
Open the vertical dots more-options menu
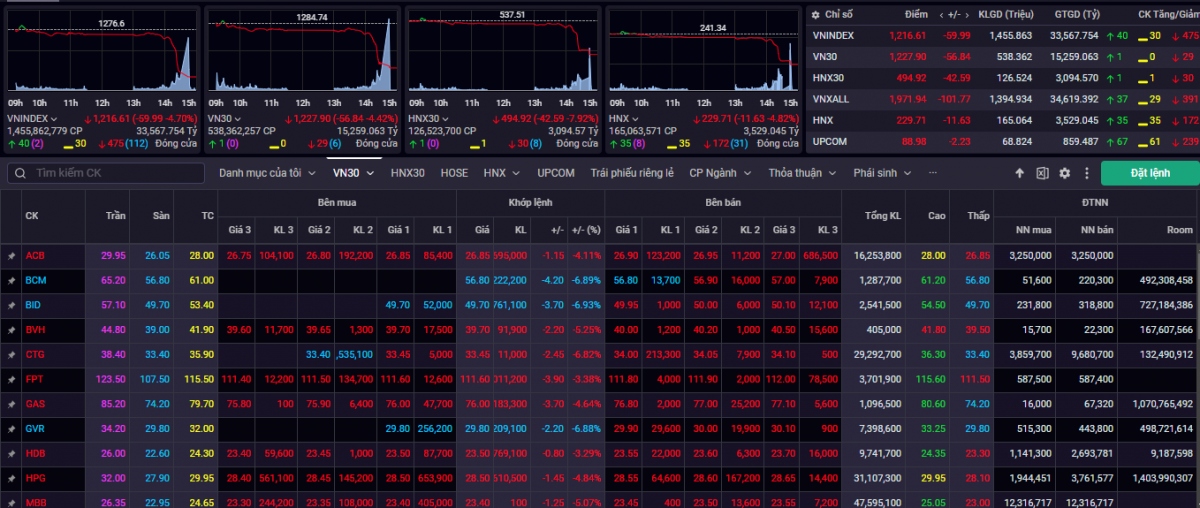coord(1086,173)
